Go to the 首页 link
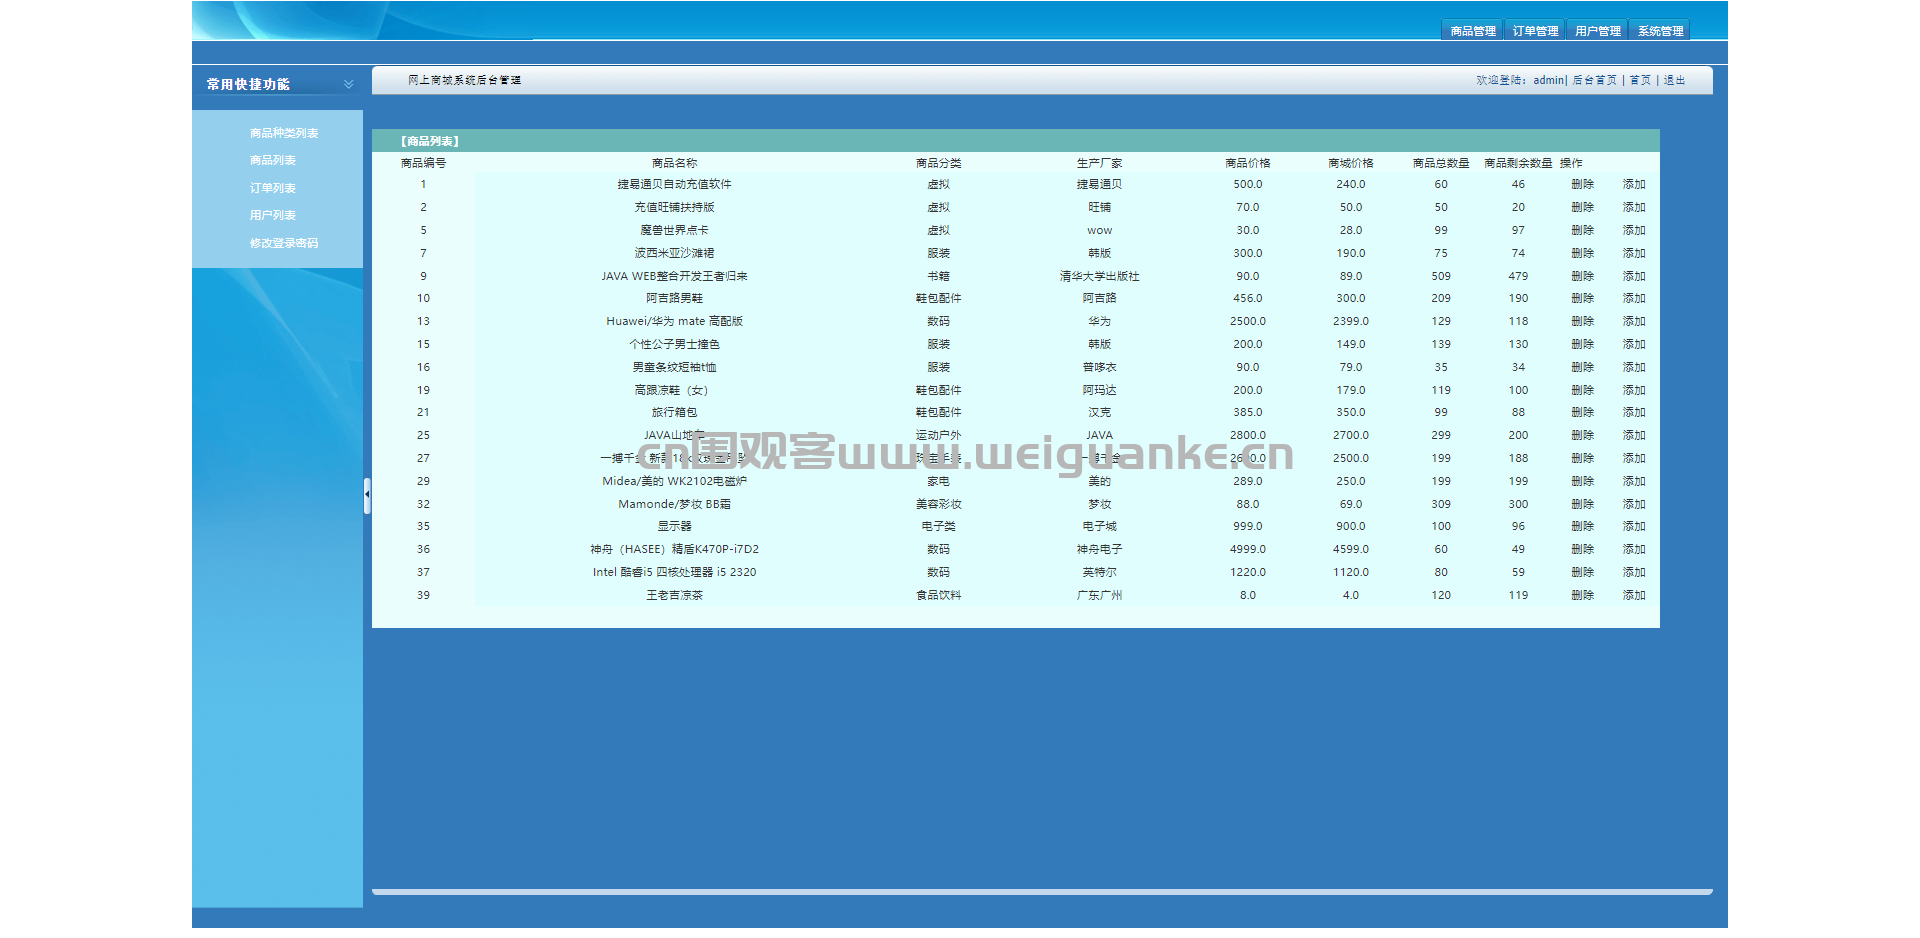Screen dimensions: 1920x938 pyautogui.click(x=1640, y=80)
